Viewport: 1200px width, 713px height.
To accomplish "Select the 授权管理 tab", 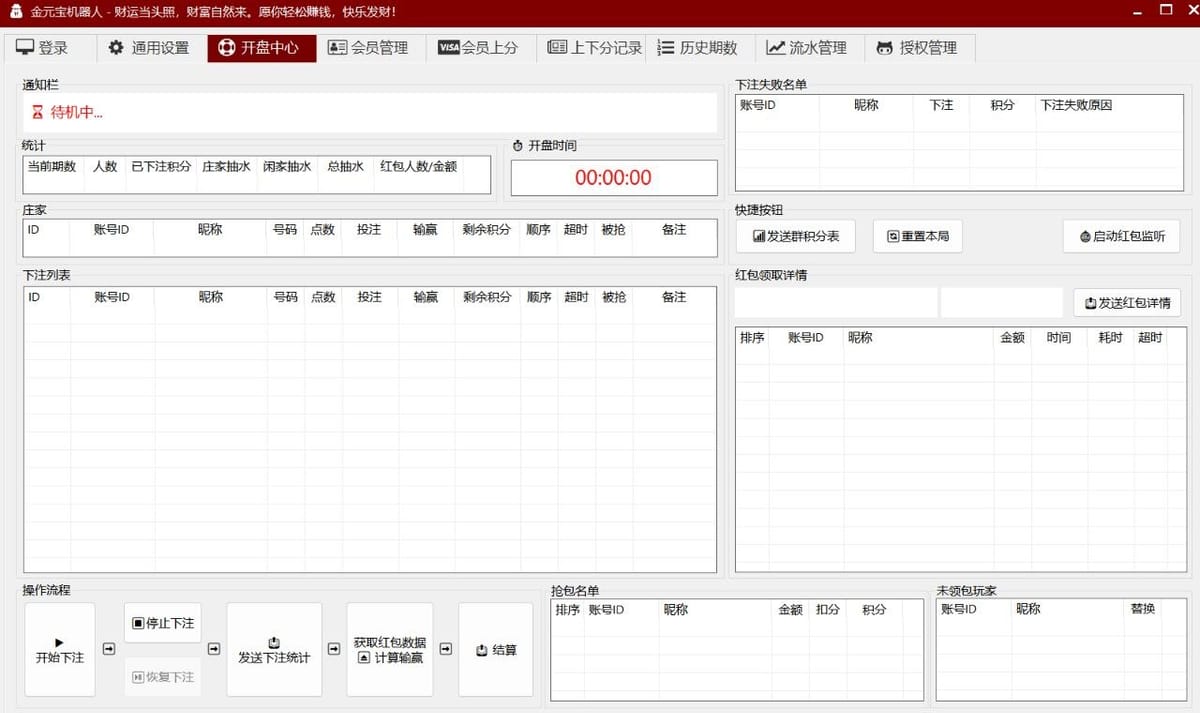I will pos(917,48).
